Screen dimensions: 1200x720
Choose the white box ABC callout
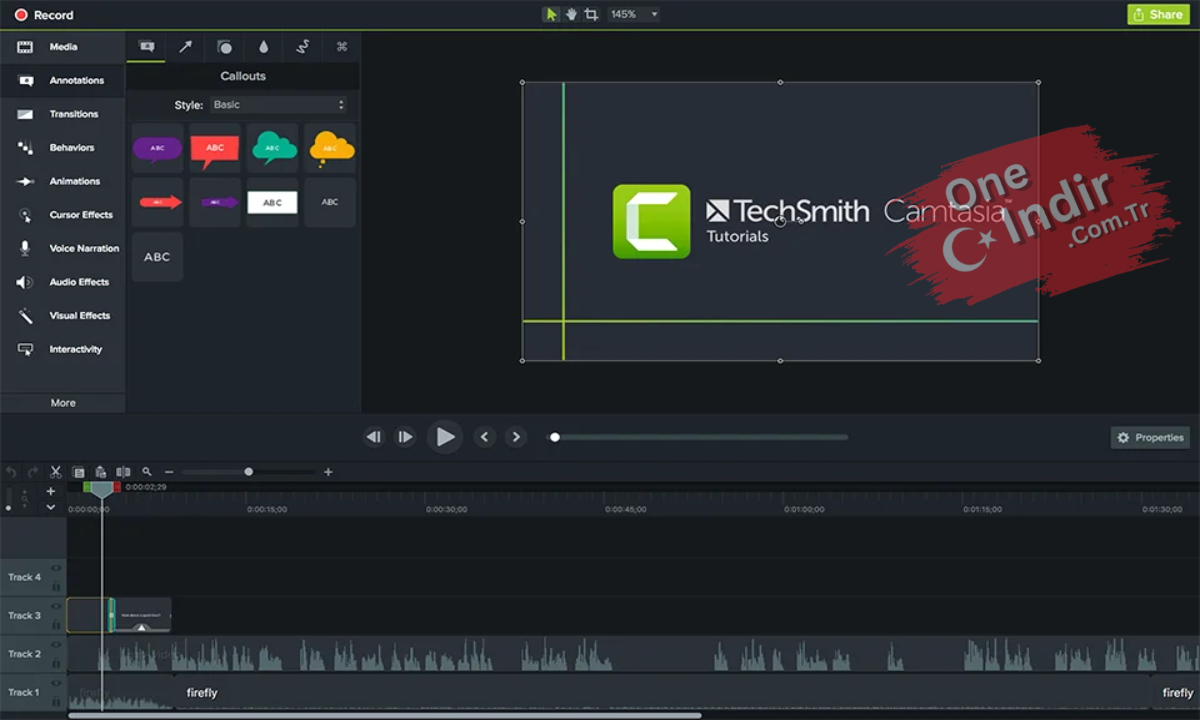click(273, 202)
